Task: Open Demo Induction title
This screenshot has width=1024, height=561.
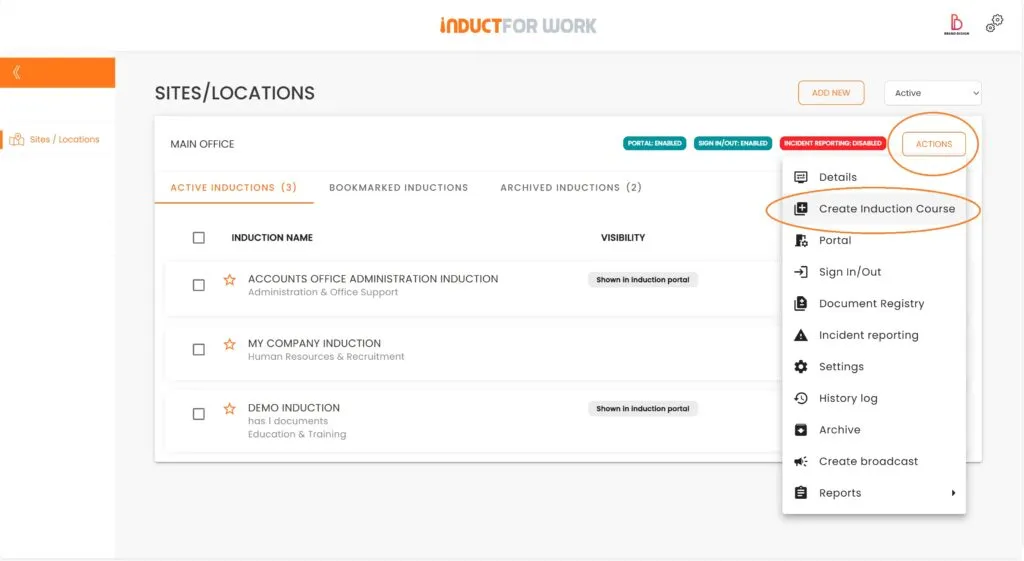Action: coord(294,408)
